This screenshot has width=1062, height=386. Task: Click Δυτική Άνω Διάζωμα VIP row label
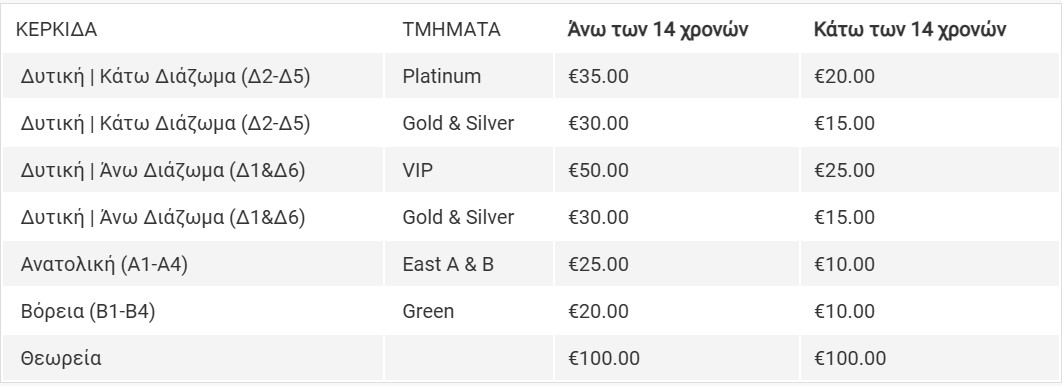point(163,171)
